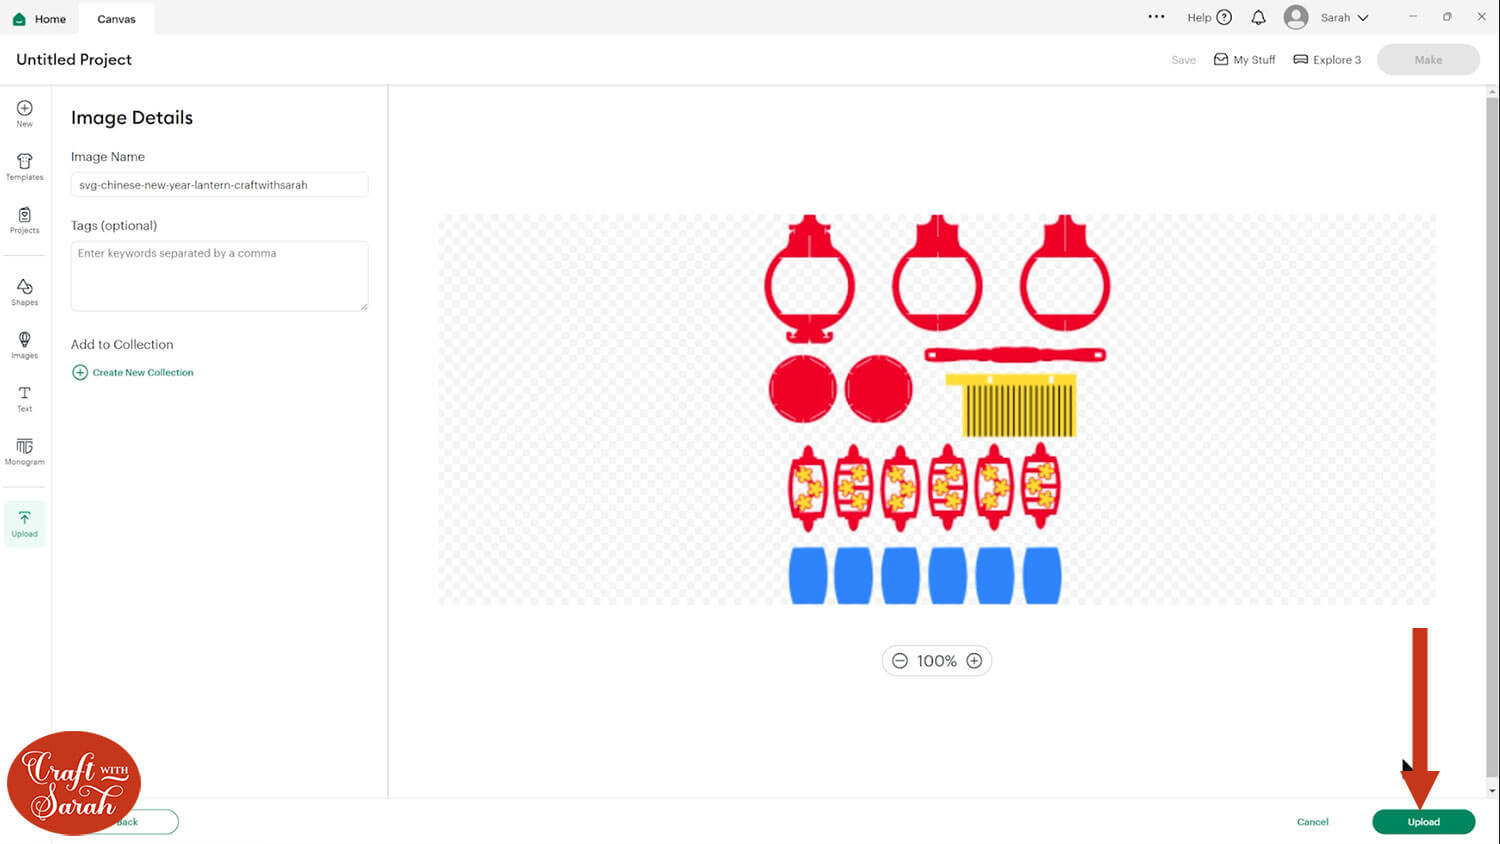This screenshot has height=844, width=1500.
Task: Open the Explore 3 machine selector
Action: [1327, 60]
